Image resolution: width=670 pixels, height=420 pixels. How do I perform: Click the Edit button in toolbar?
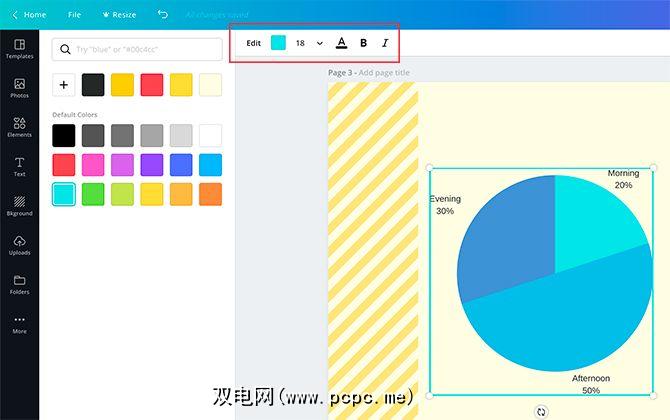pos(253,43)
